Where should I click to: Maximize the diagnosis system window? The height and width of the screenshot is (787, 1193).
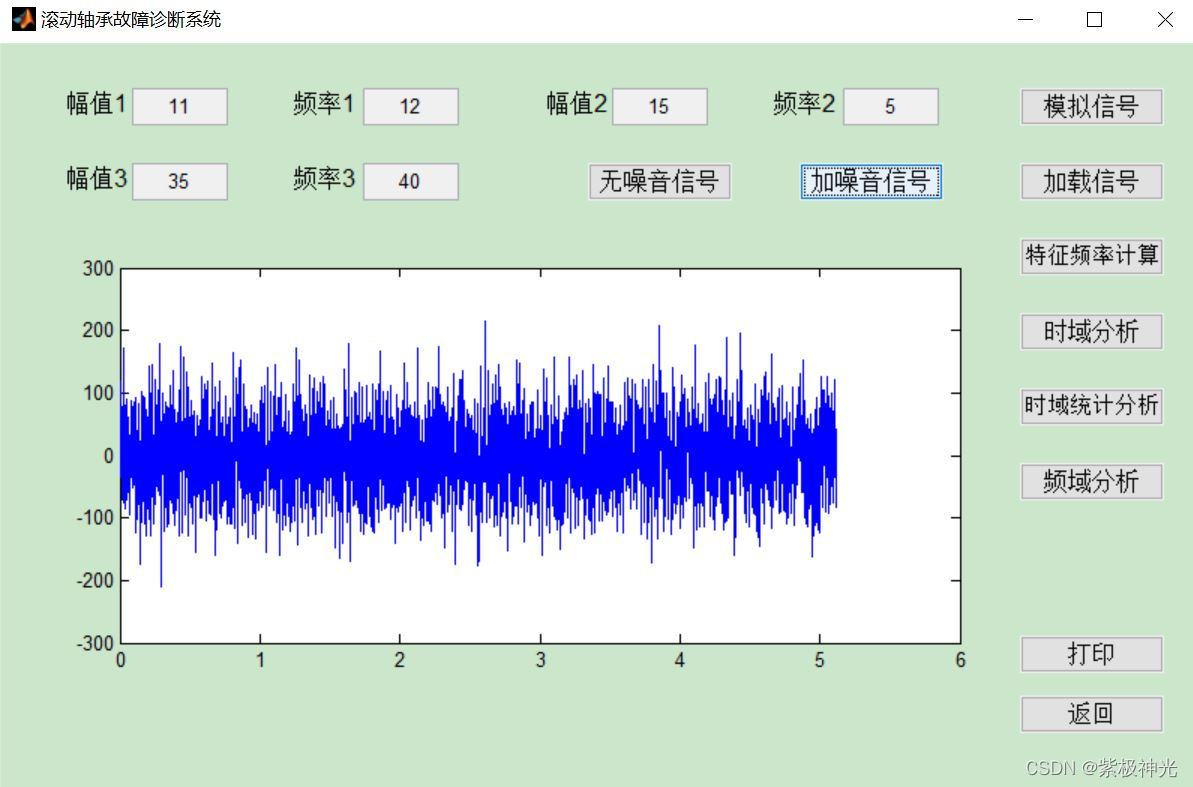click(x=1094, y=20)
